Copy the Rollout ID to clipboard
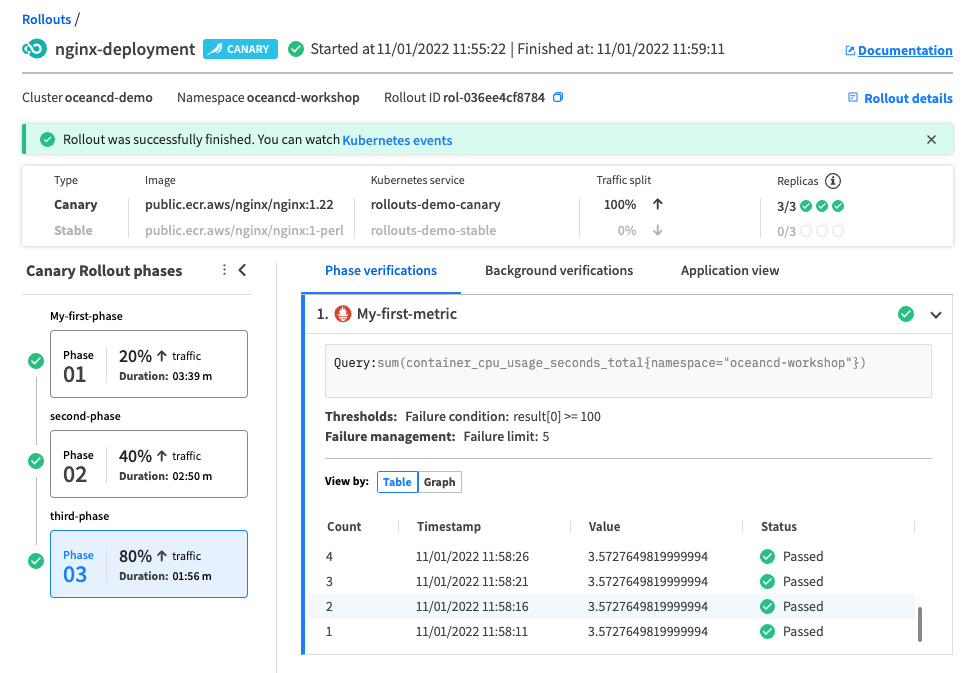966x673 pixels. pyautogui.click(x=558, y=97)
